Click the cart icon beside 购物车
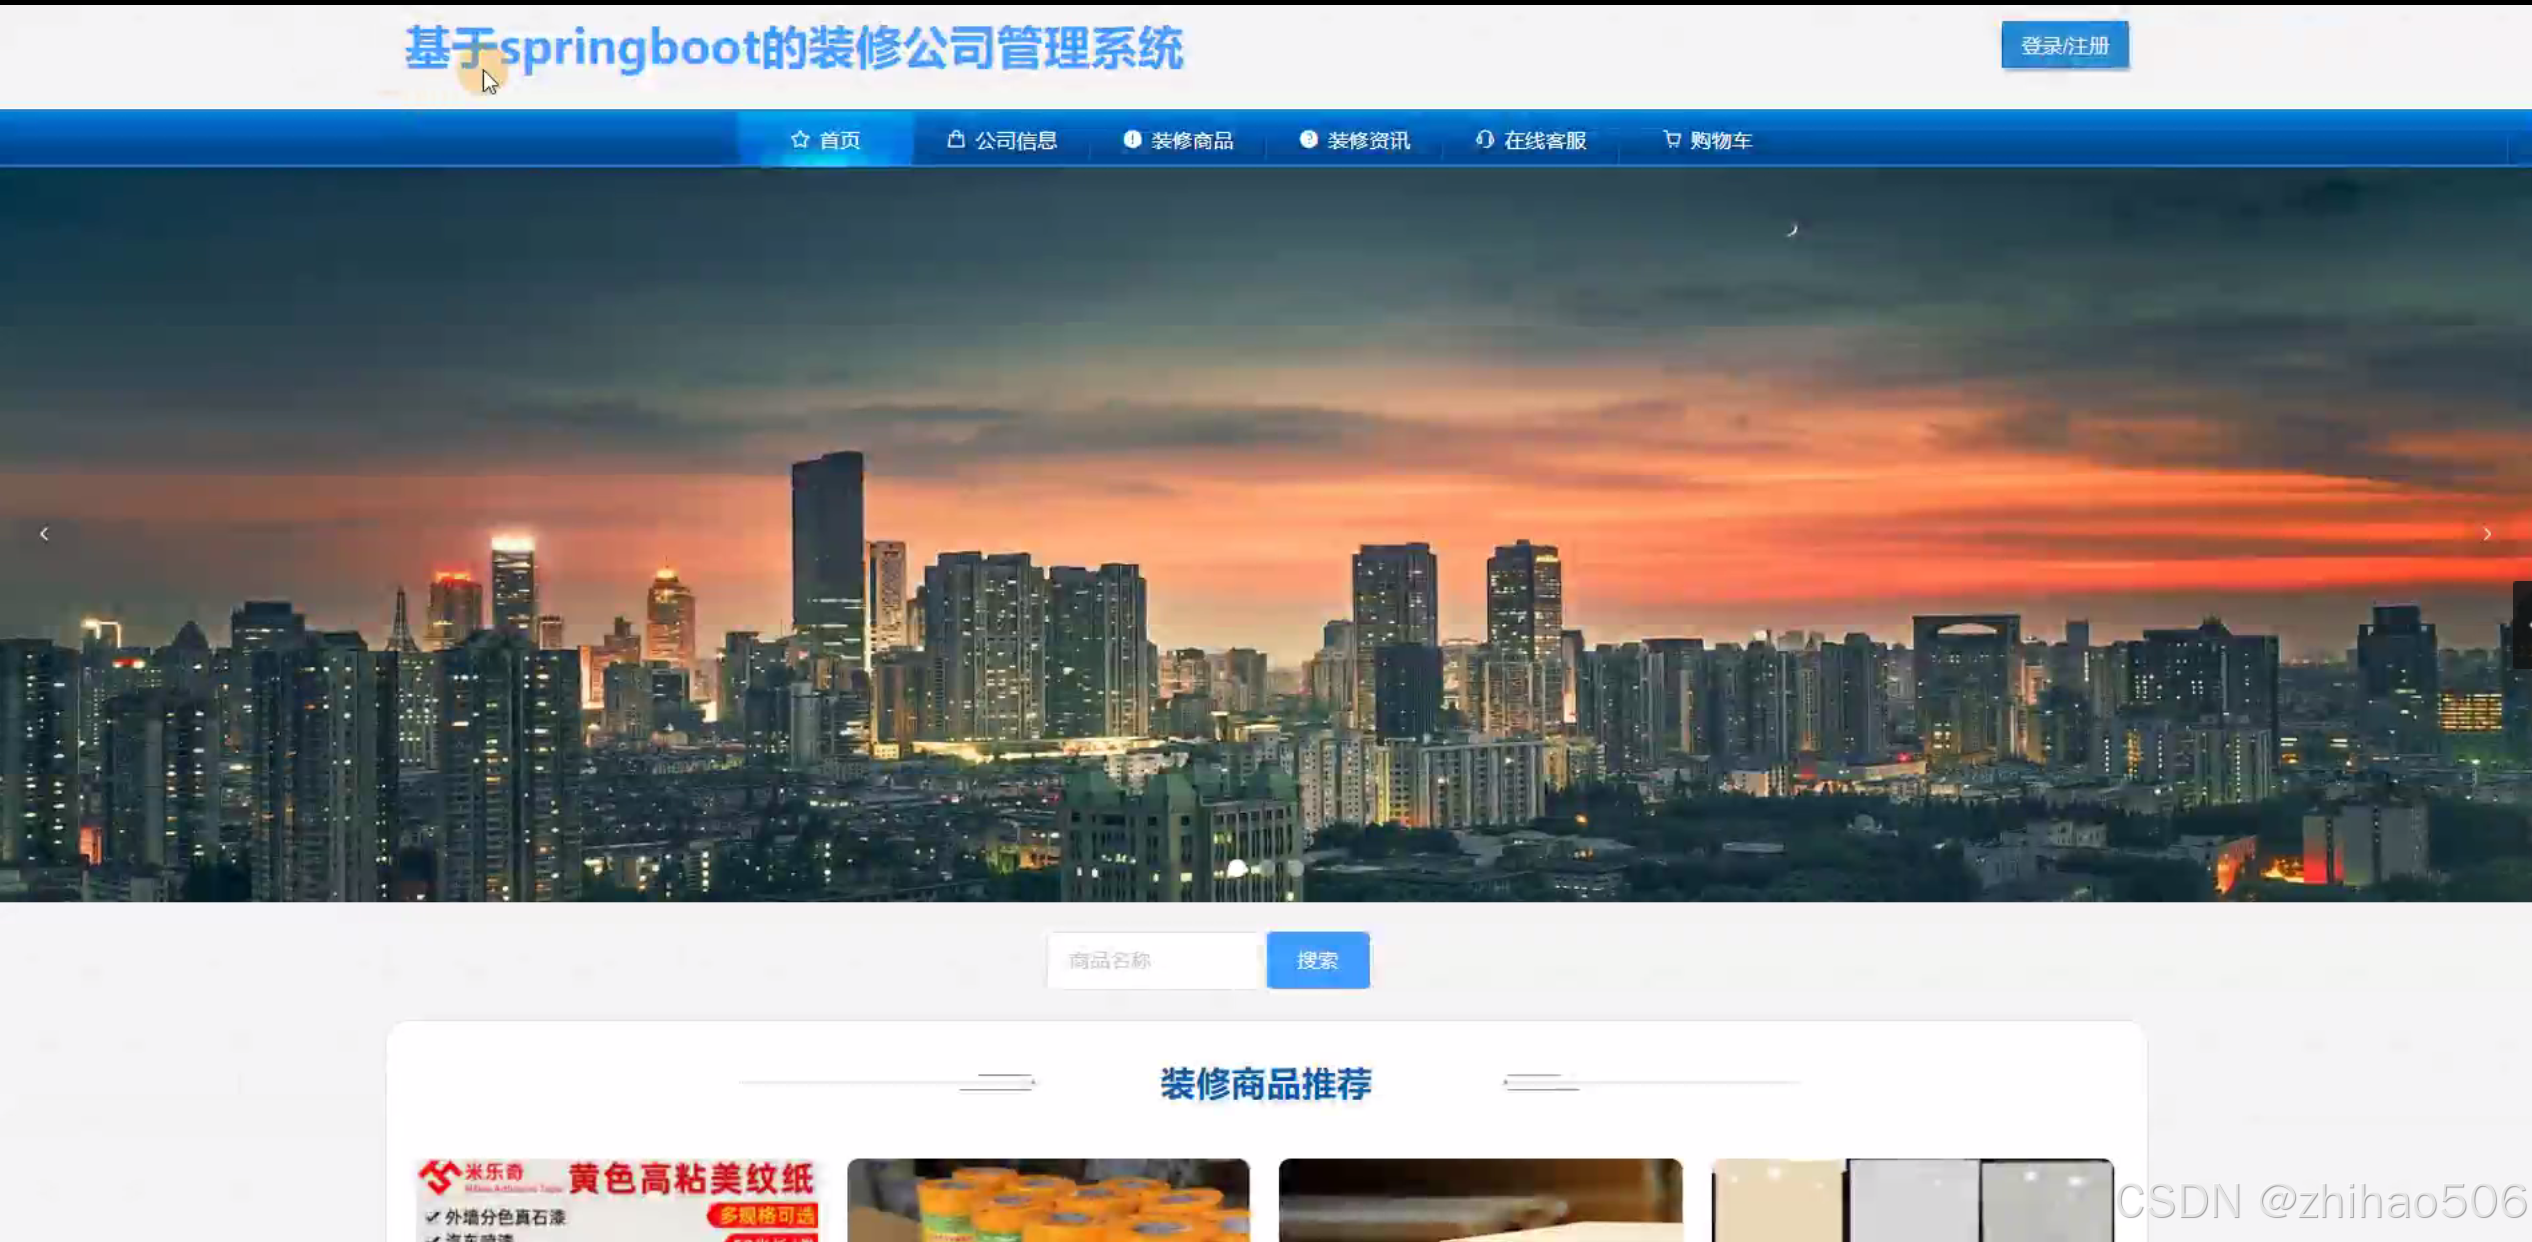The width and height of the screenshot is (2532, 1242). (1671, 139)
